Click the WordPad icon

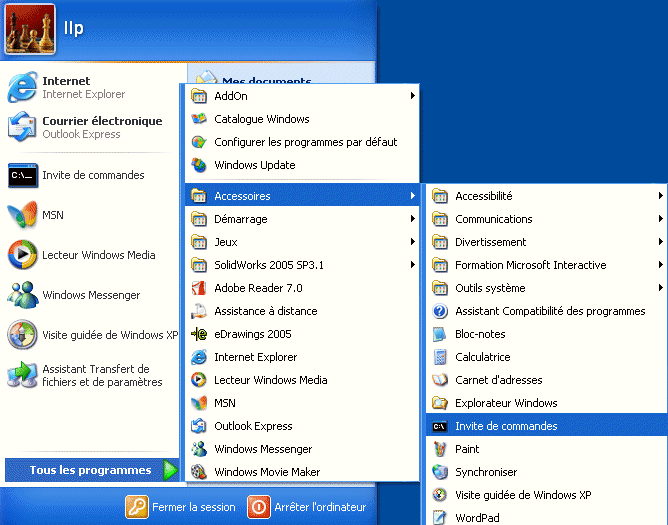(x=439, y=518)
